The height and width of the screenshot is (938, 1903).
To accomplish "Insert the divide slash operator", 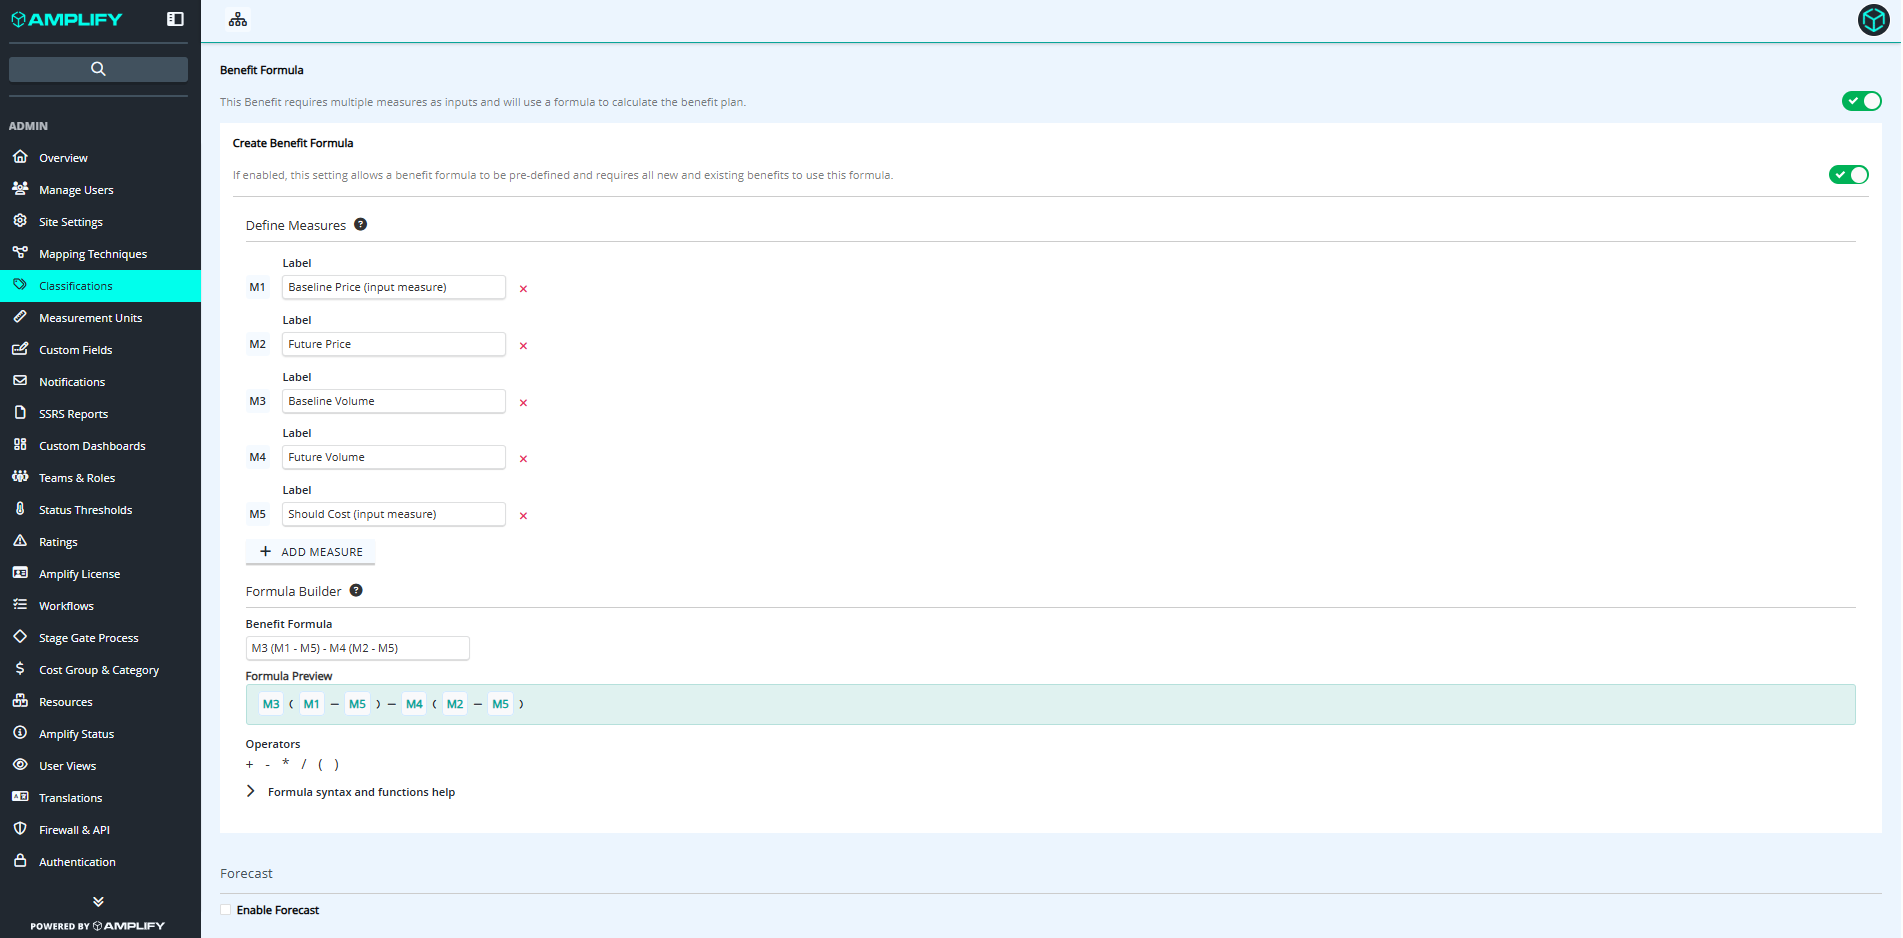I will (304, 764).
